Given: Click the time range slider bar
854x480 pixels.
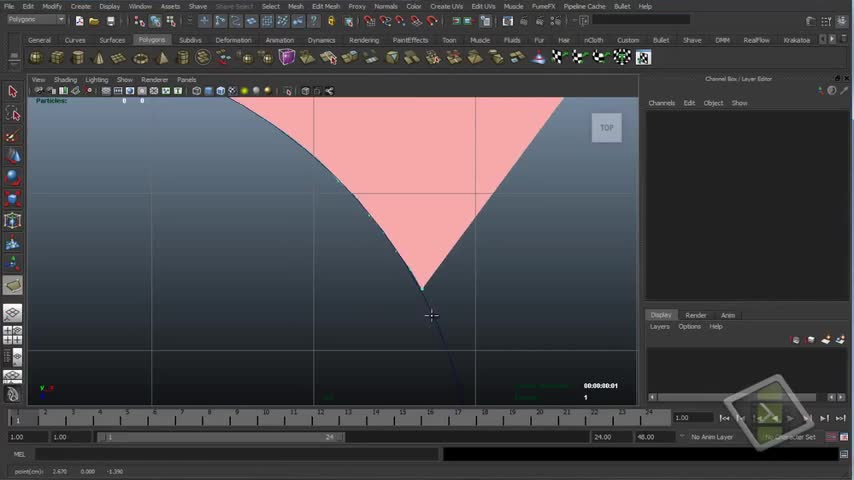Looking at the screenshot, I should click(221, 437).
